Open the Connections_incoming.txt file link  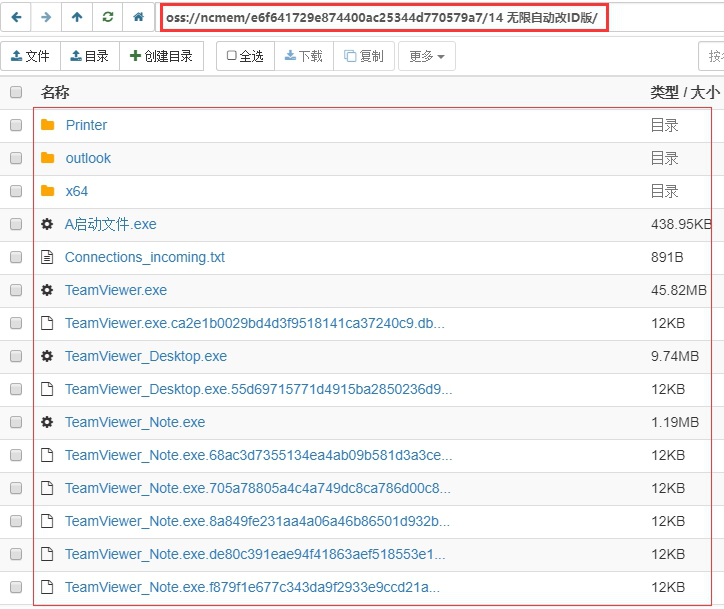tap(145, 257)
